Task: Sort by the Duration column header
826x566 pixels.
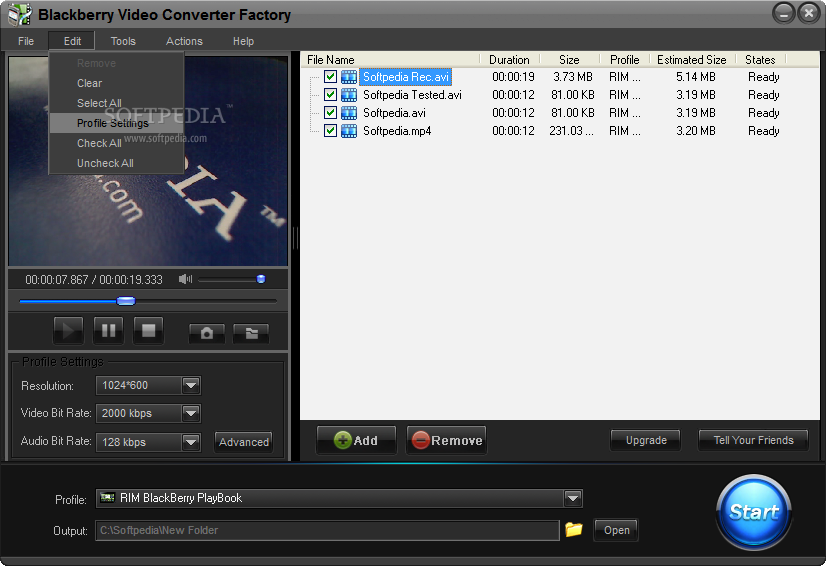Action: pyautogui.click(x=509, y=60)
